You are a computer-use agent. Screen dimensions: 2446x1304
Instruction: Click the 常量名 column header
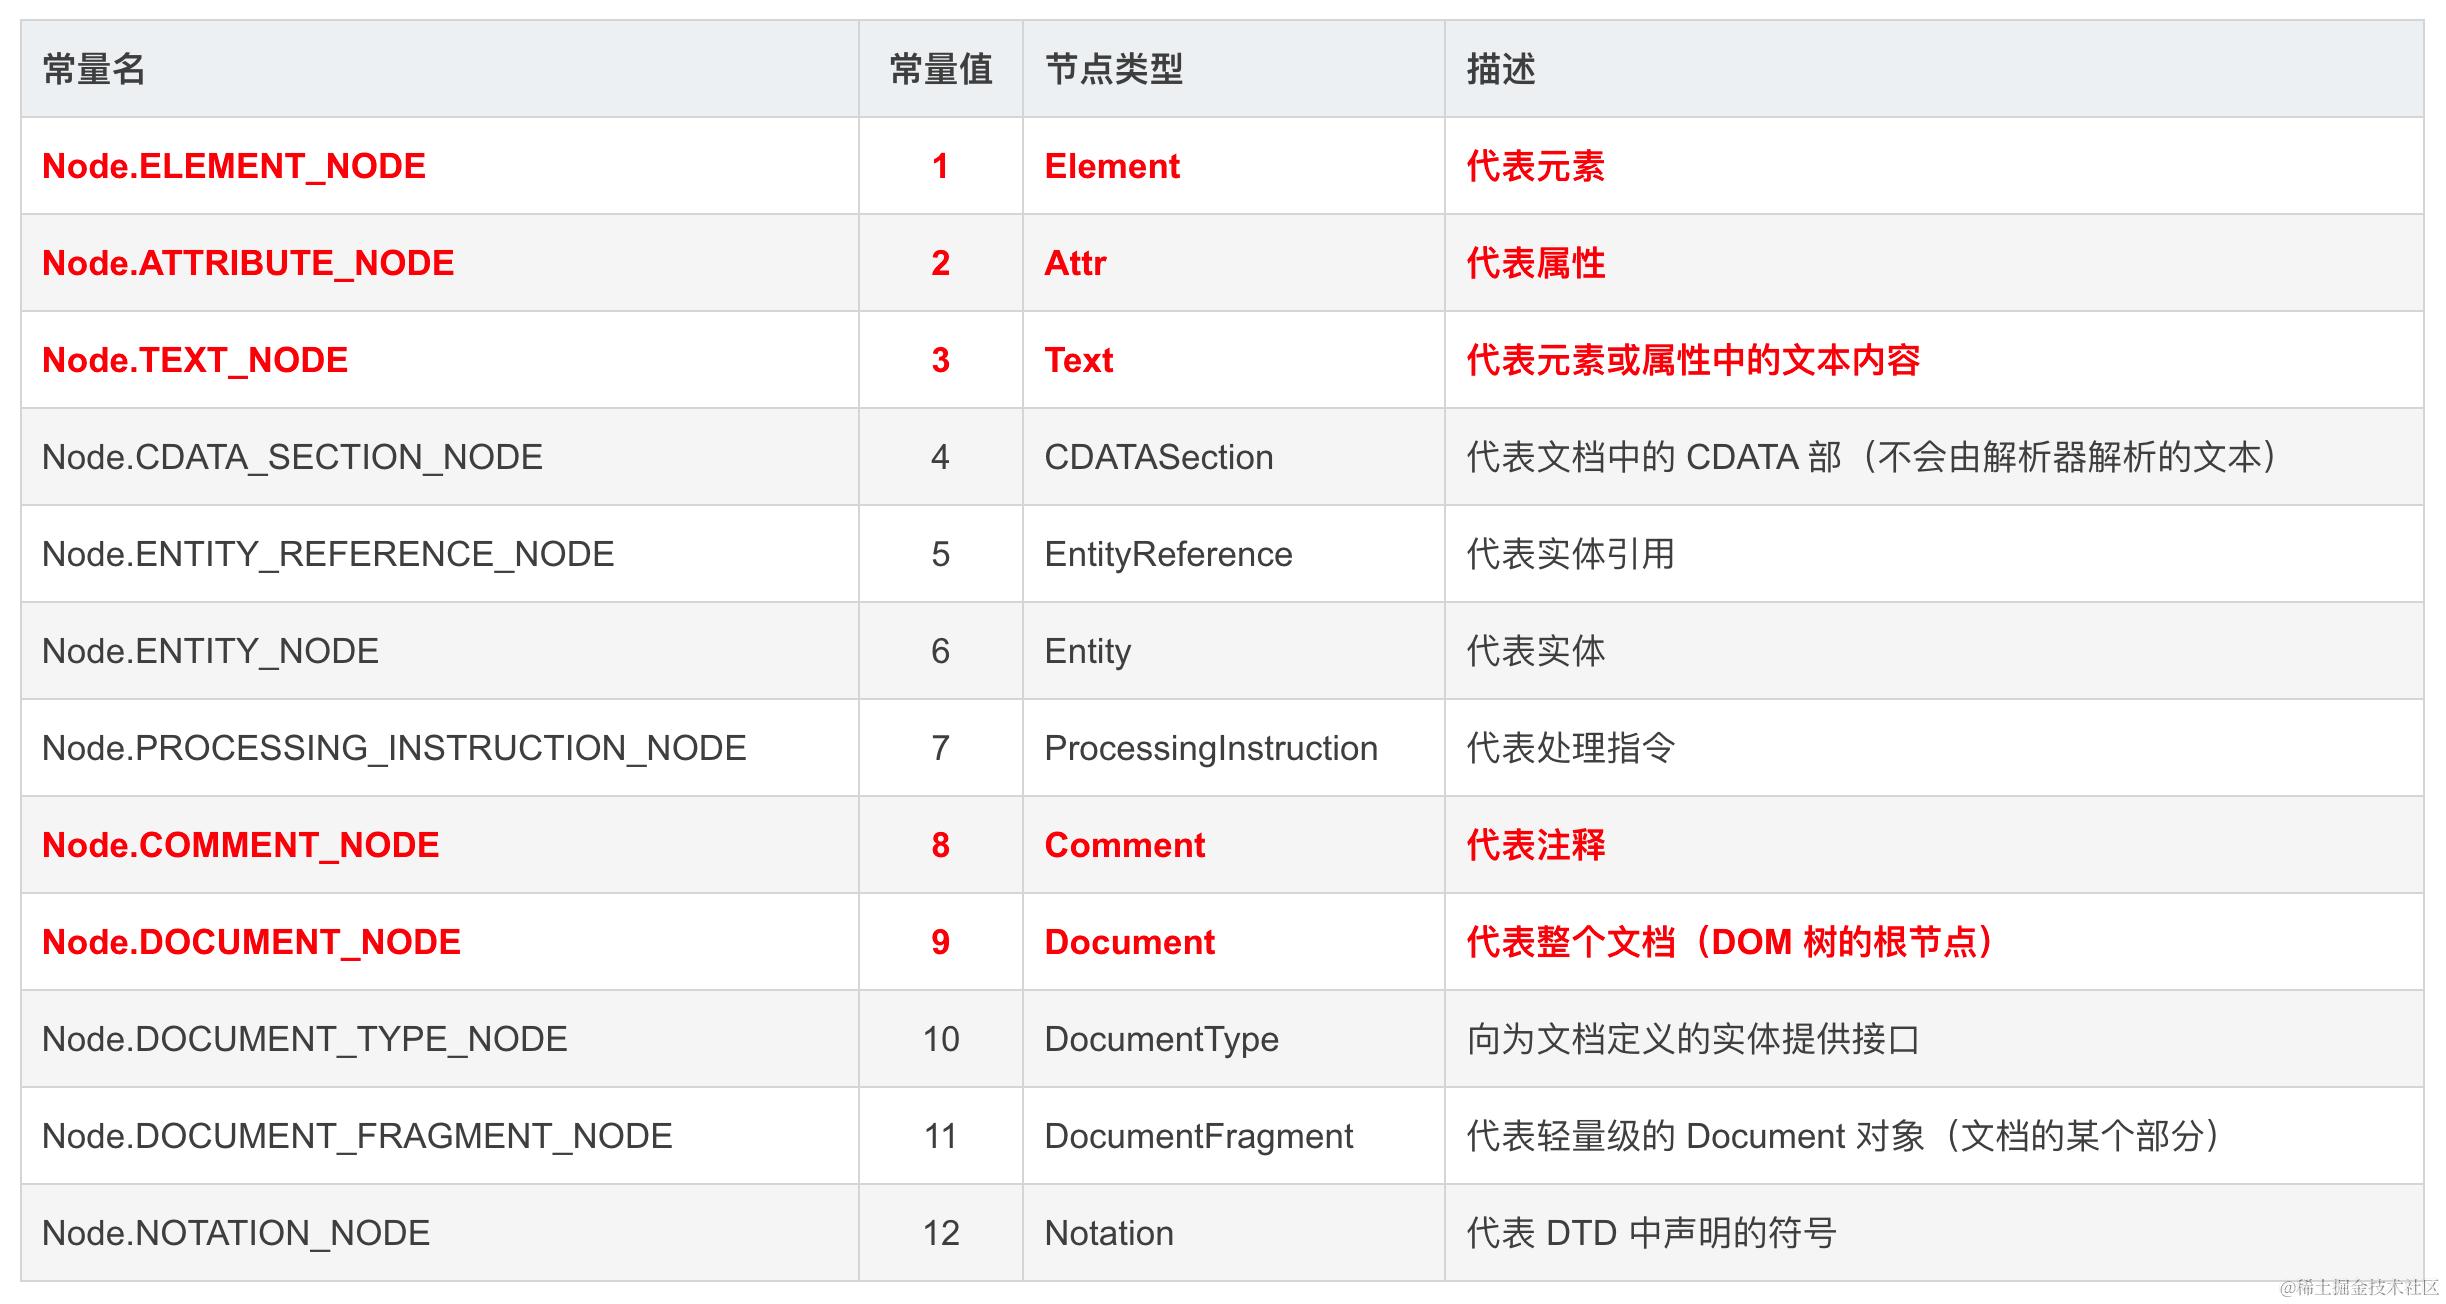pos(95,69)
